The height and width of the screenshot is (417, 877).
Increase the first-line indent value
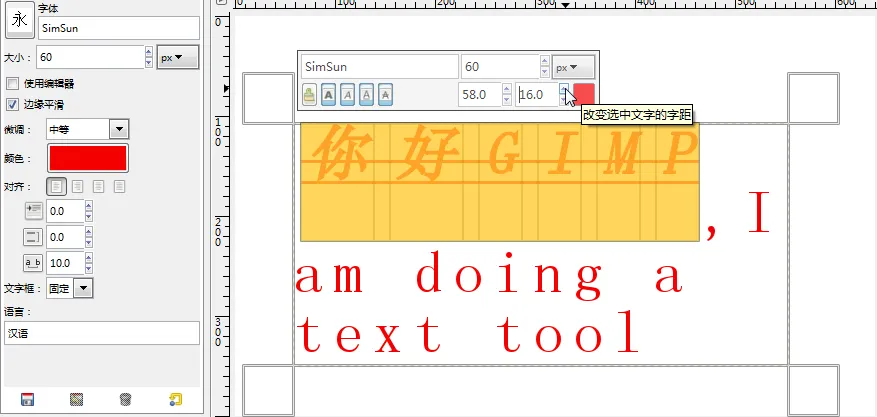[x=88, y=206]
